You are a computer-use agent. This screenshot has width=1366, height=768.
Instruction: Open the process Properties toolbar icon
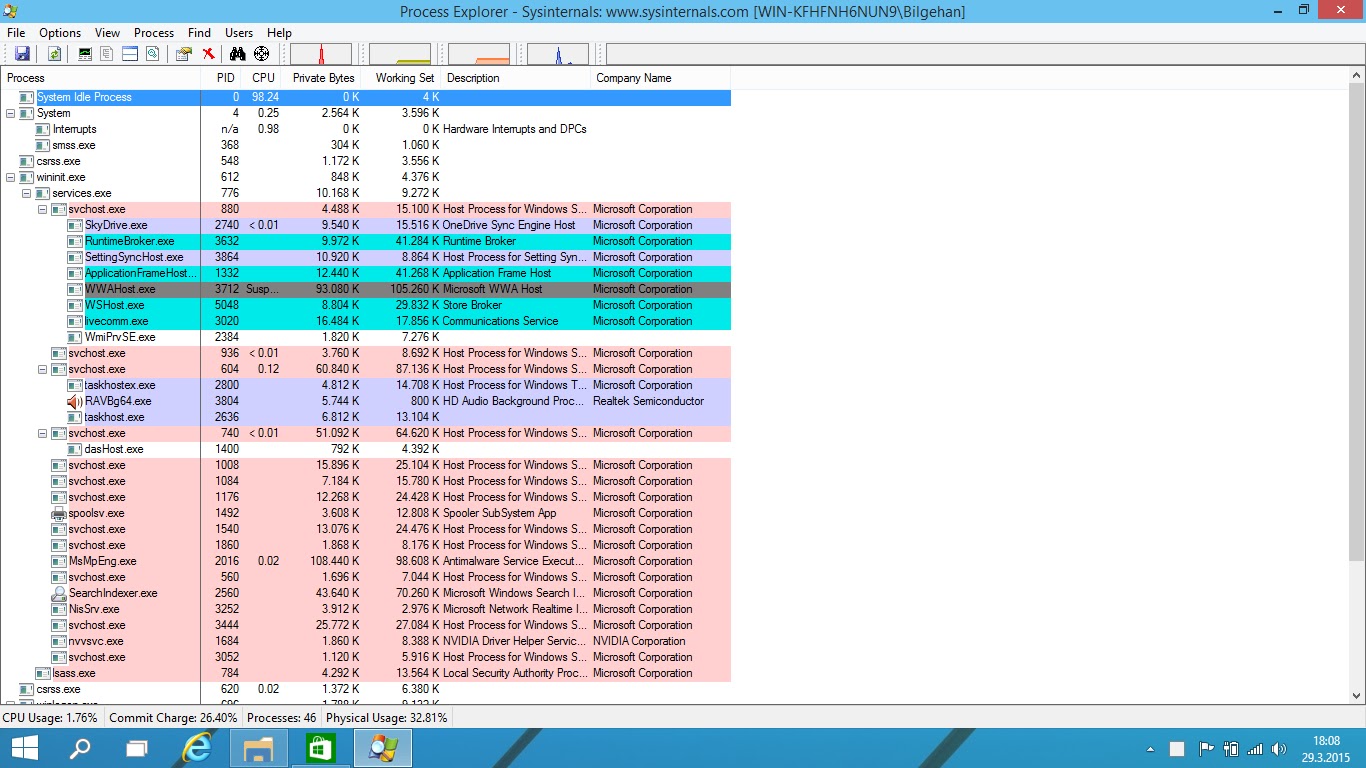pyautogui.click(x=184, y=54)
